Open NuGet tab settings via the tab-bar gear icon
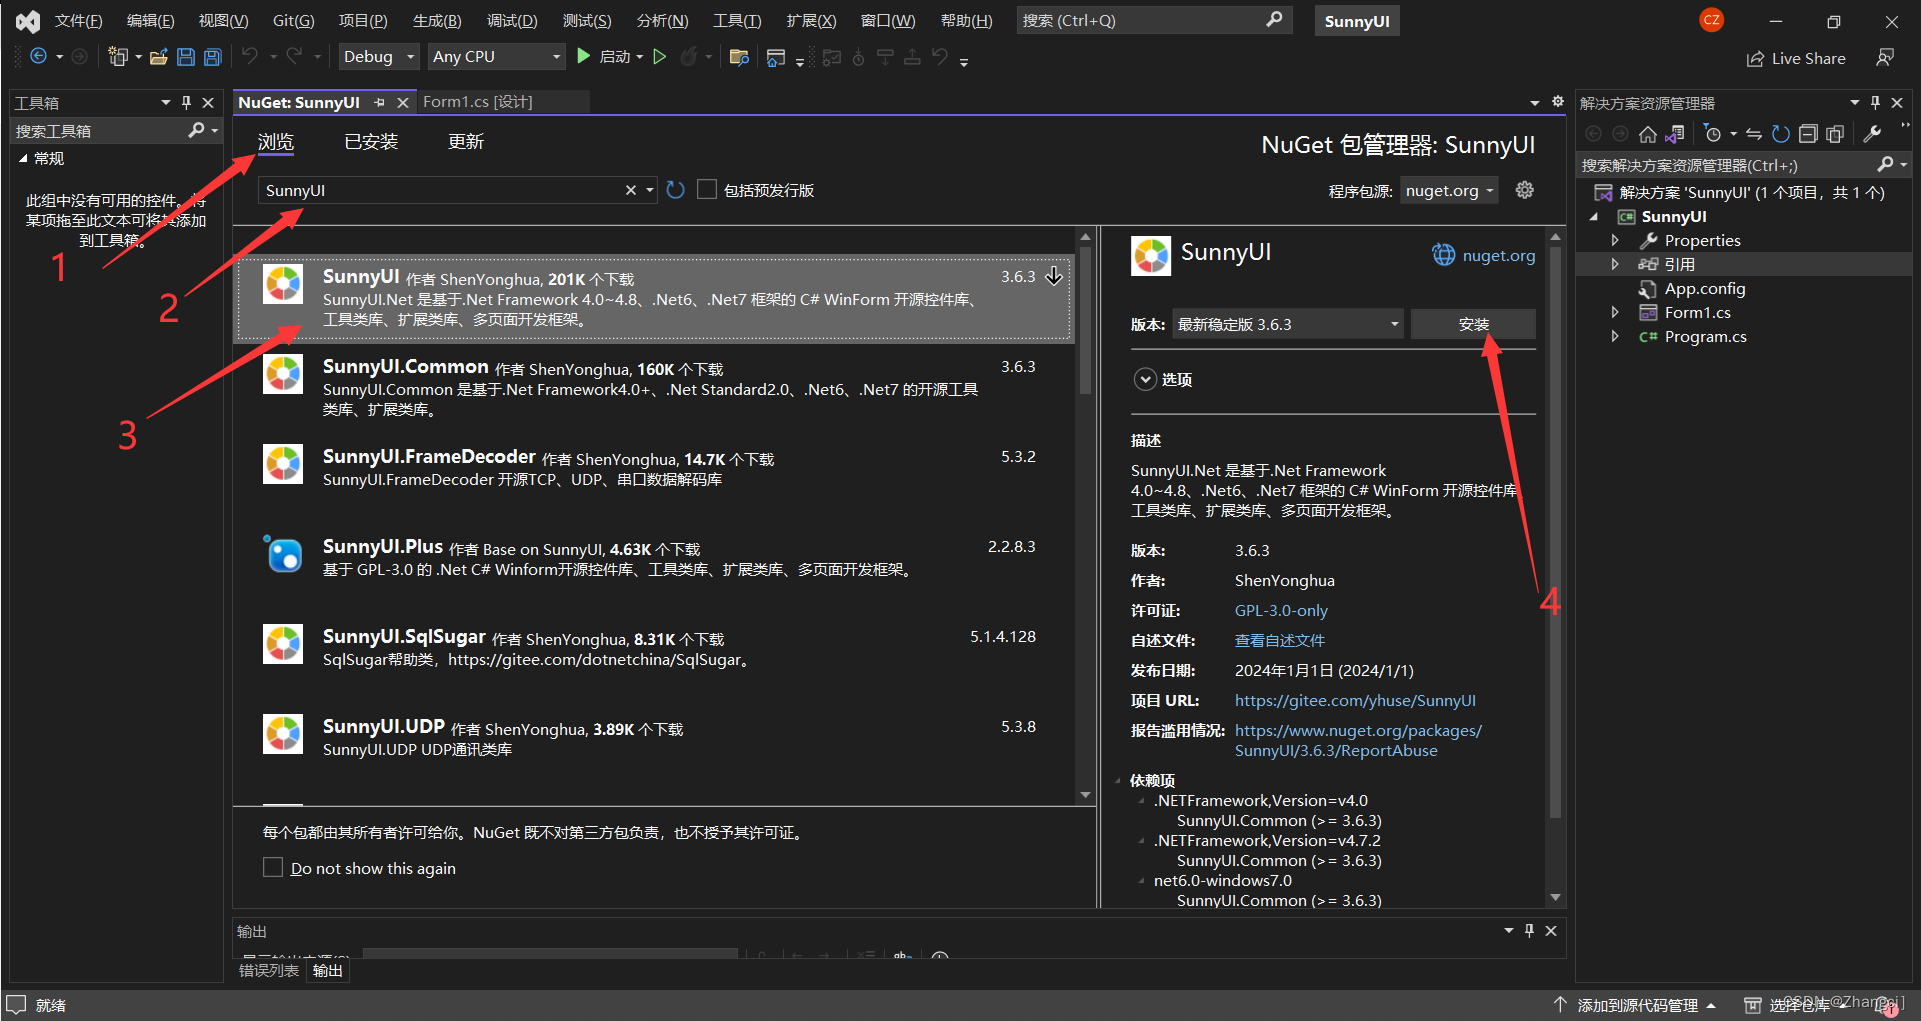 pos(1558,102)
